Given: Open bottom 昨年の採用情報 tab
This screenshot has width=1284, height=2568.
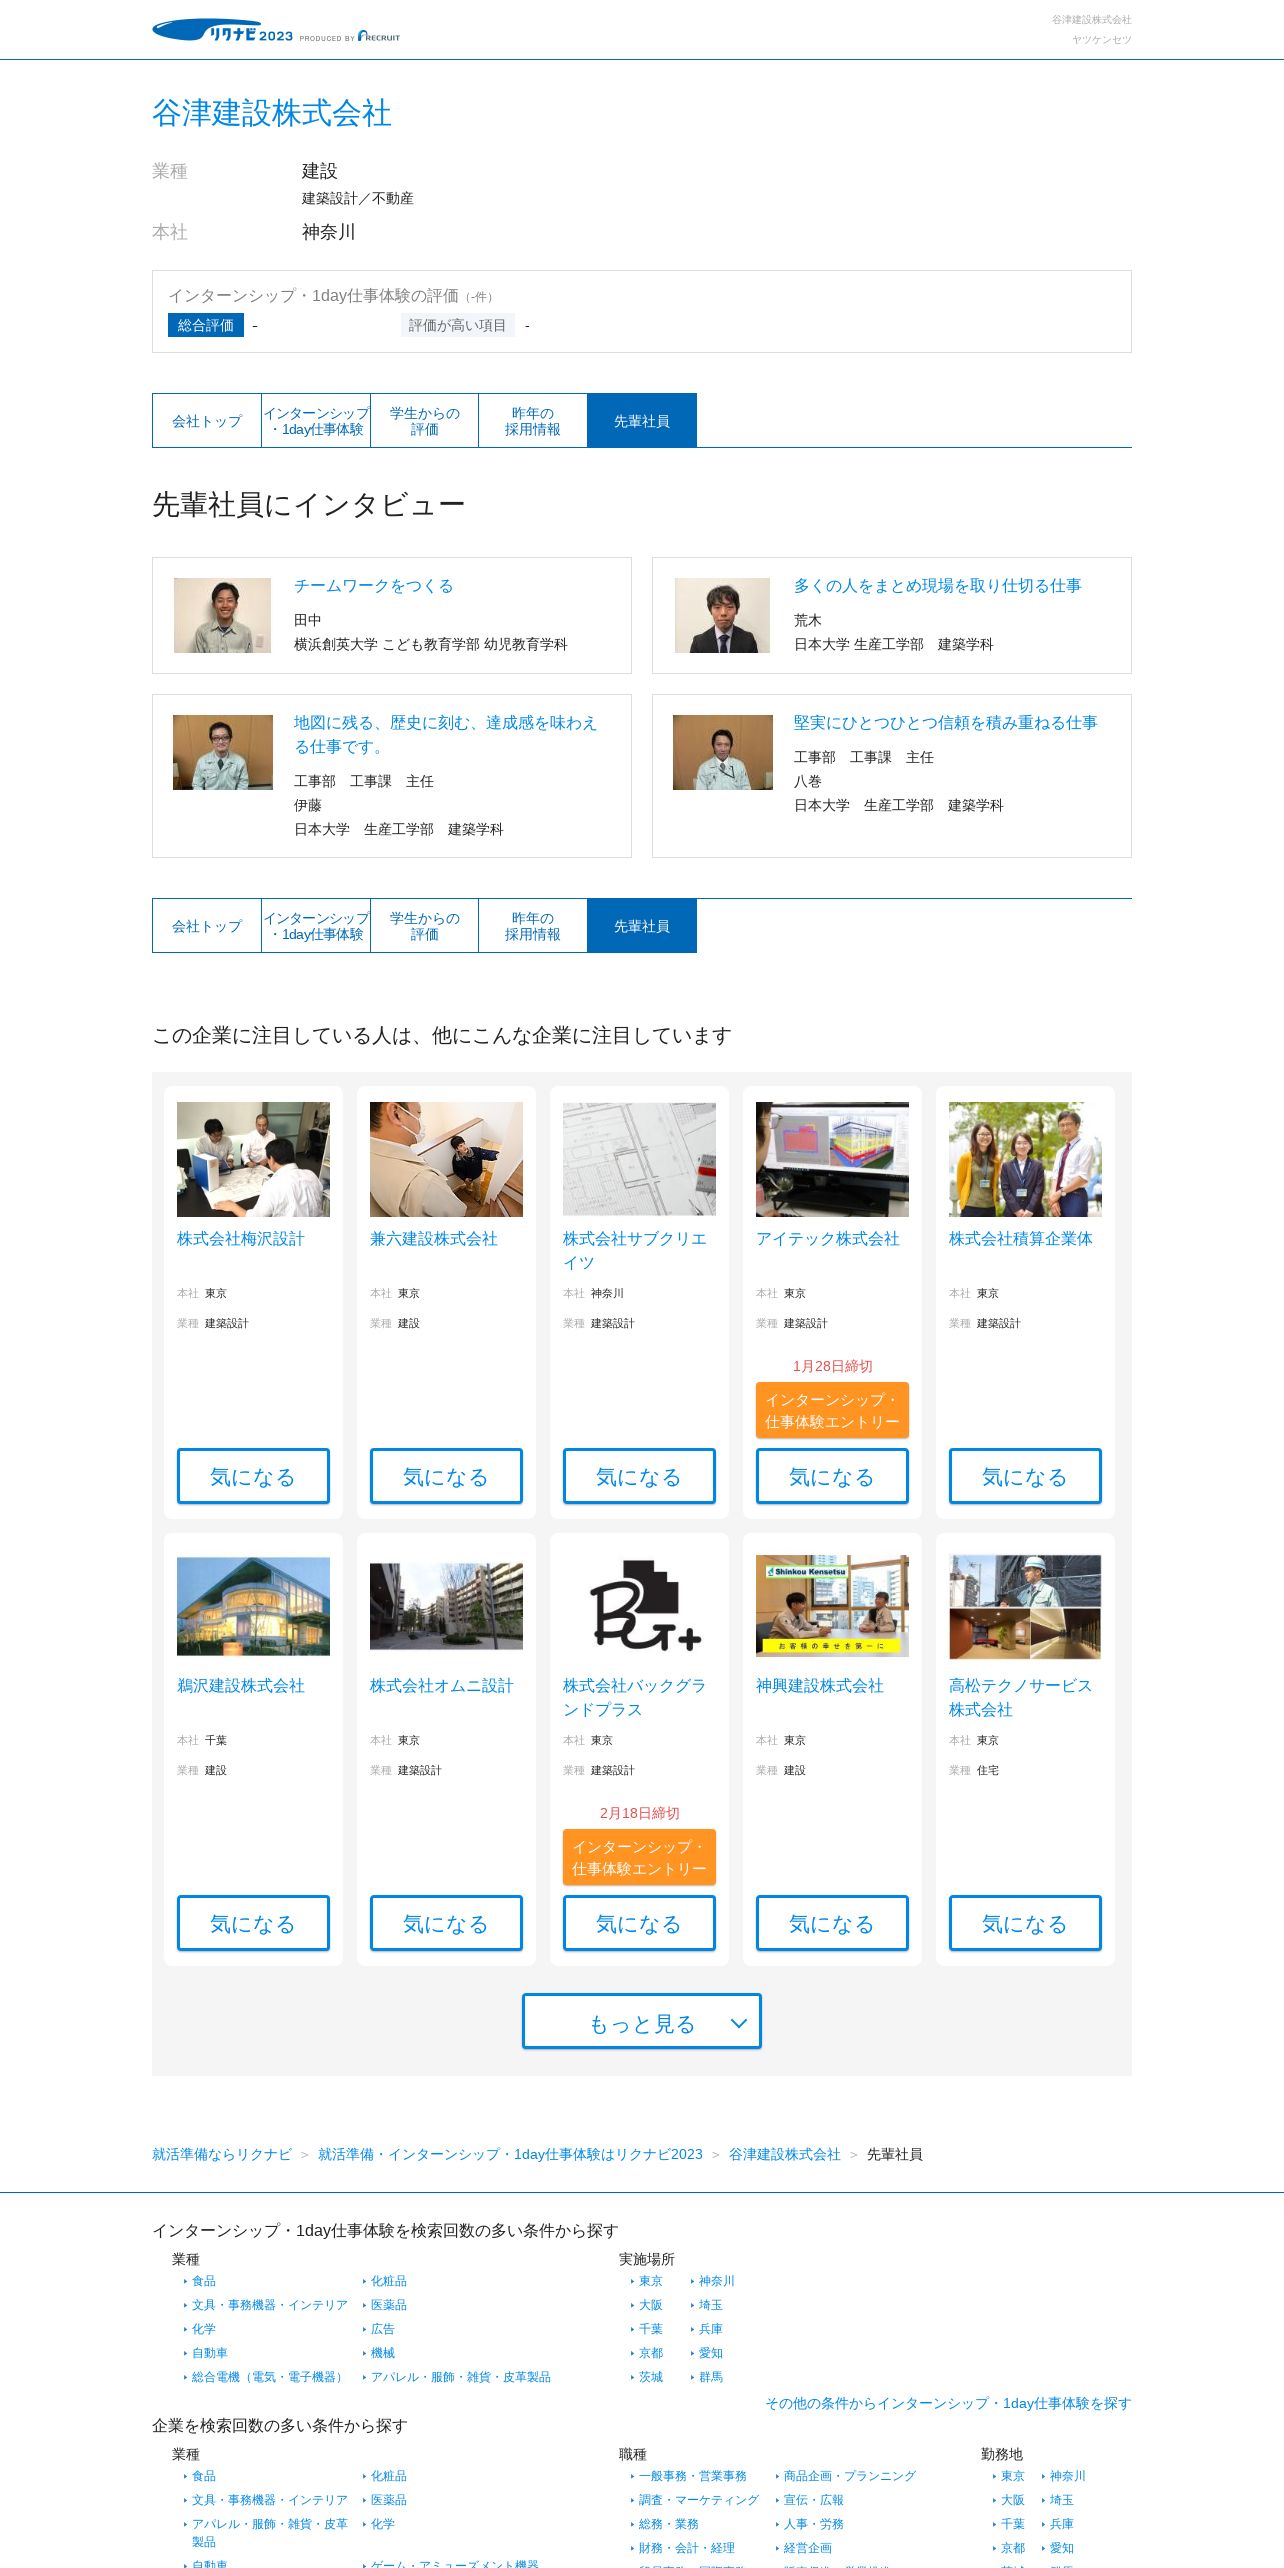Looking at the screenshot, I should tap(533, 926).
